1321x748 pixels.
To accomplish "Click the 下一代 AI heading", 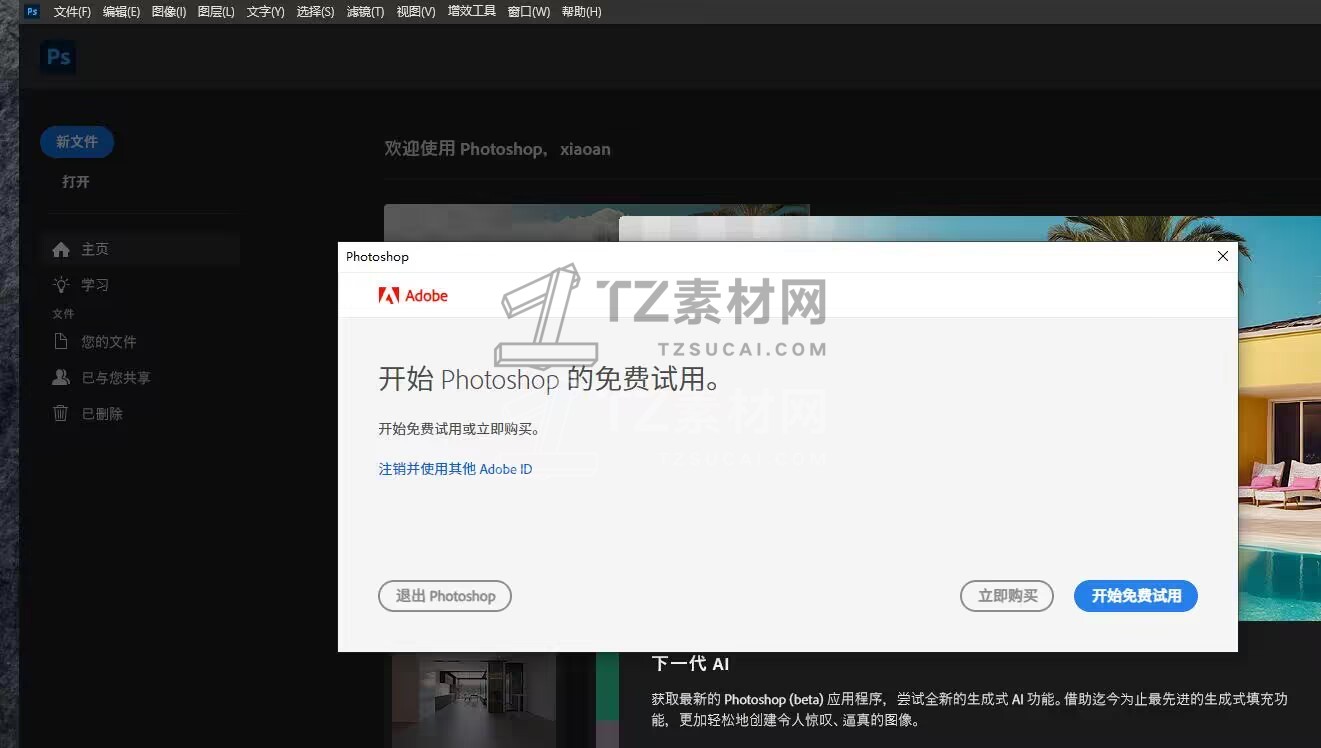I will click(691, 664).
